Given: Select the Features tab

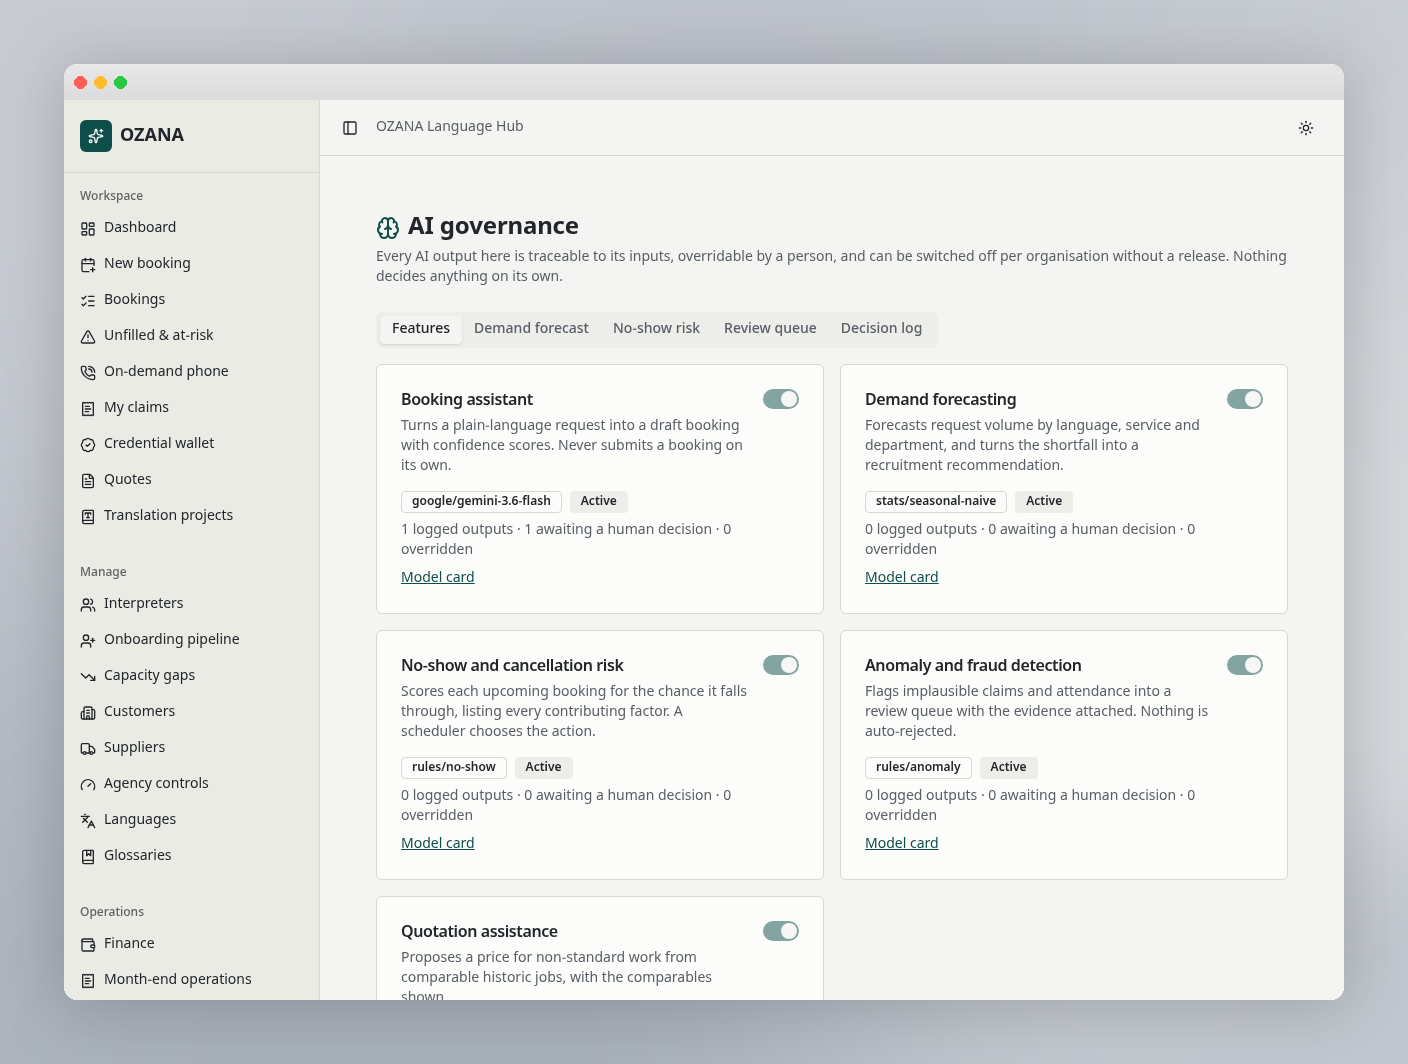Looking at the screenshot, I should 421,328.
